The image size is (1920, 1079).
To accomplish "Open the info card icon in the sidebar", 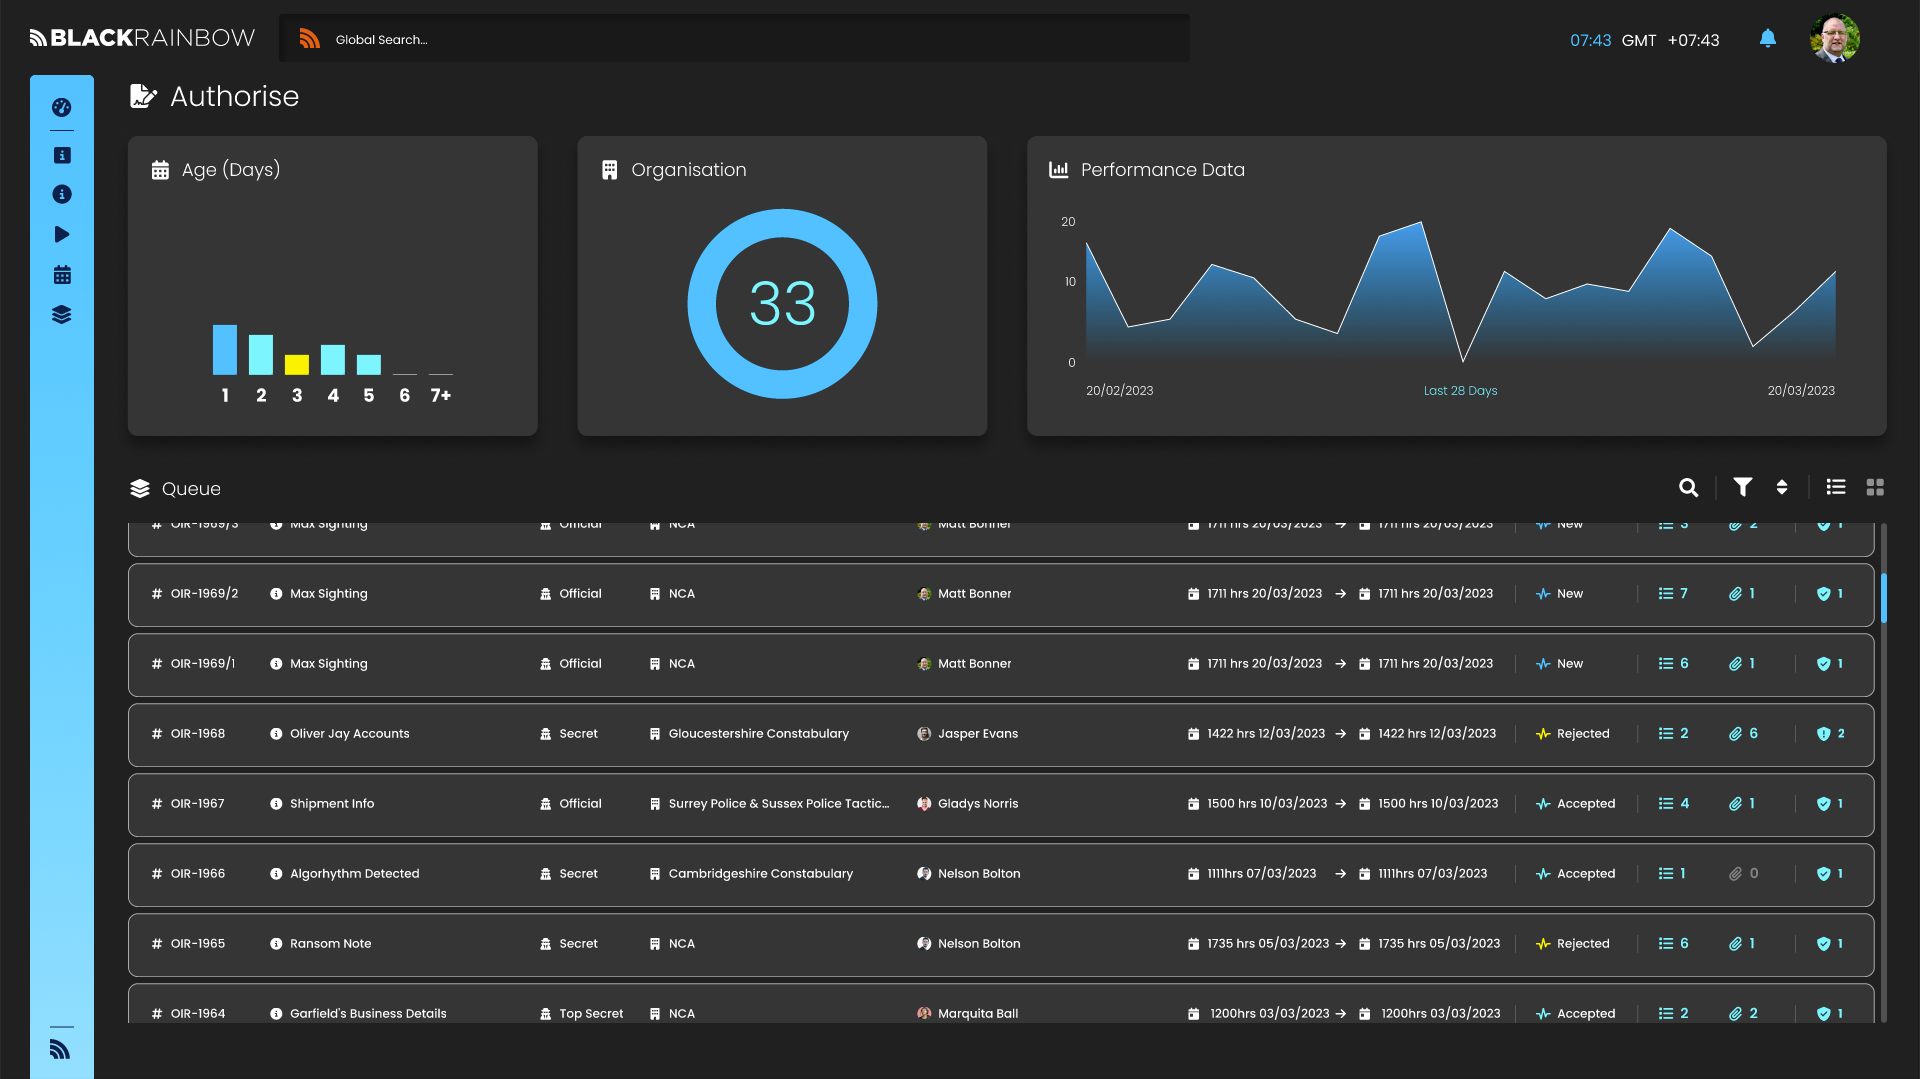I will click(x=62, y=155).
